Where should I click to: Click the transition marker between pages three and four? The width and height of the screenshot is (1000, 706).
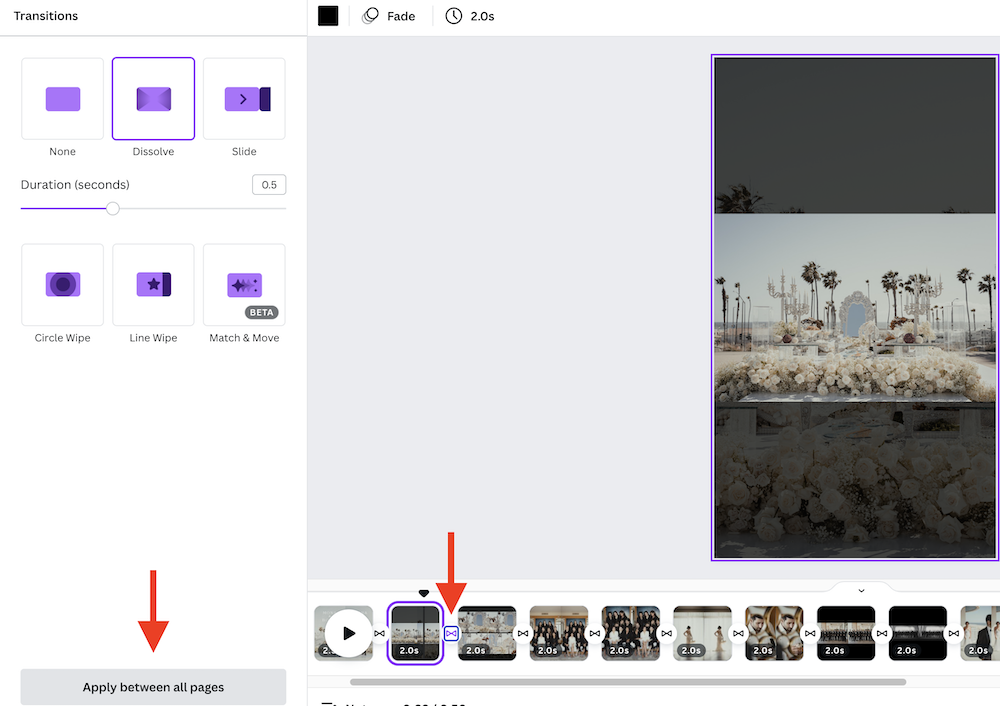523,633
